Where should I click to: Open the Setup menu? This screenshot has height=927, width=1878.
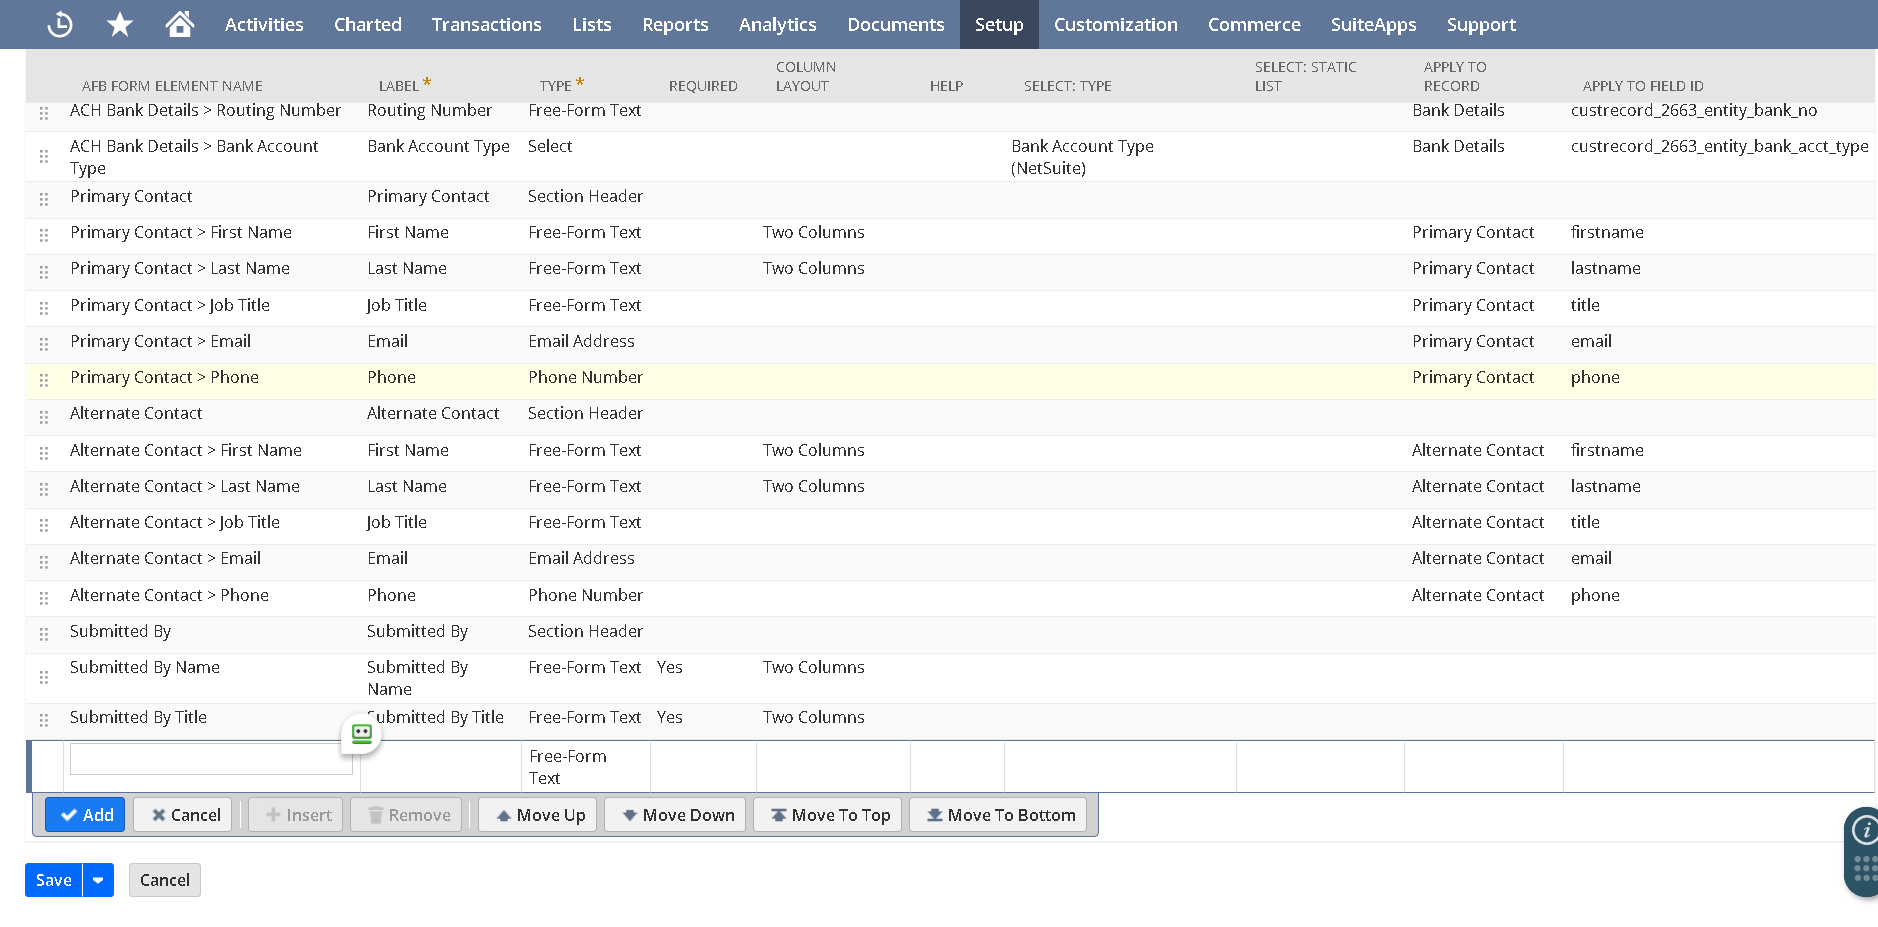tap(998, 24)
